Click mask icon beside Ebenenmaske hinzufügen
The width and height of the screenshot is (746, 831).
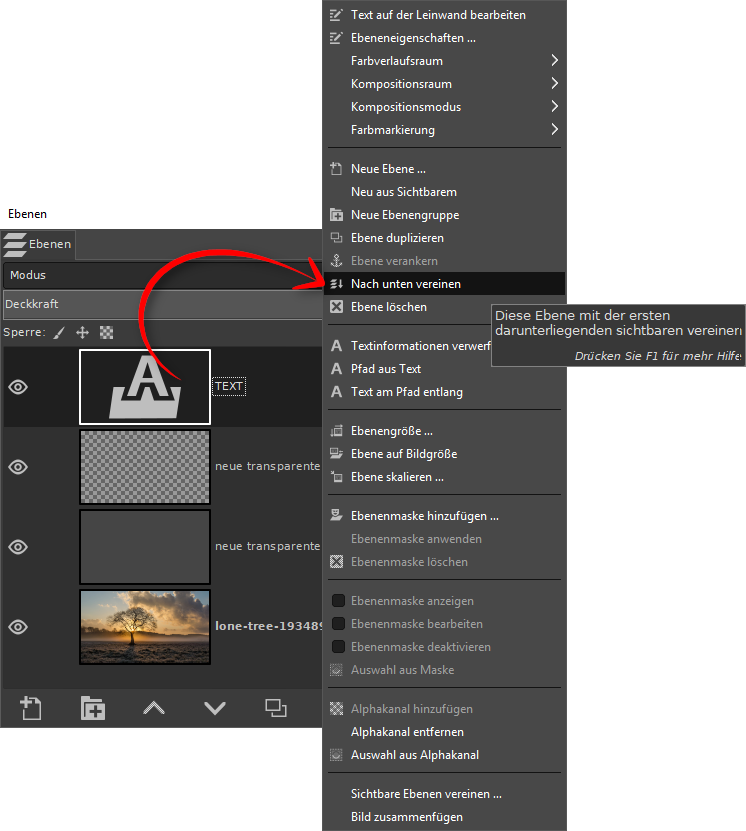click(x=336, y=516)
